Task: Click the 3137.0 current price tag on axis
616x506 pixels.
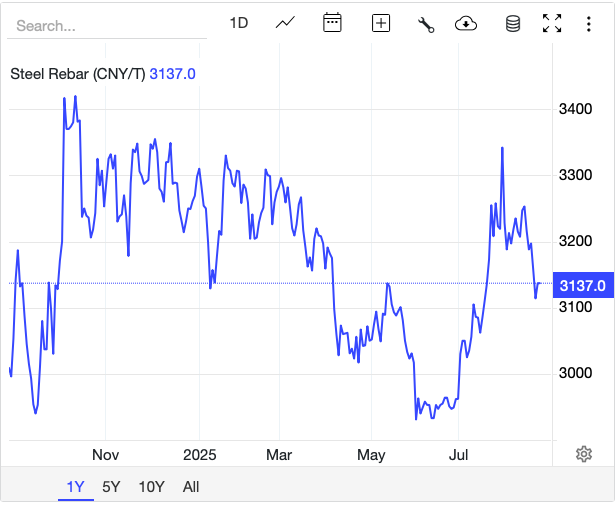Action: [x=581, y=285]
